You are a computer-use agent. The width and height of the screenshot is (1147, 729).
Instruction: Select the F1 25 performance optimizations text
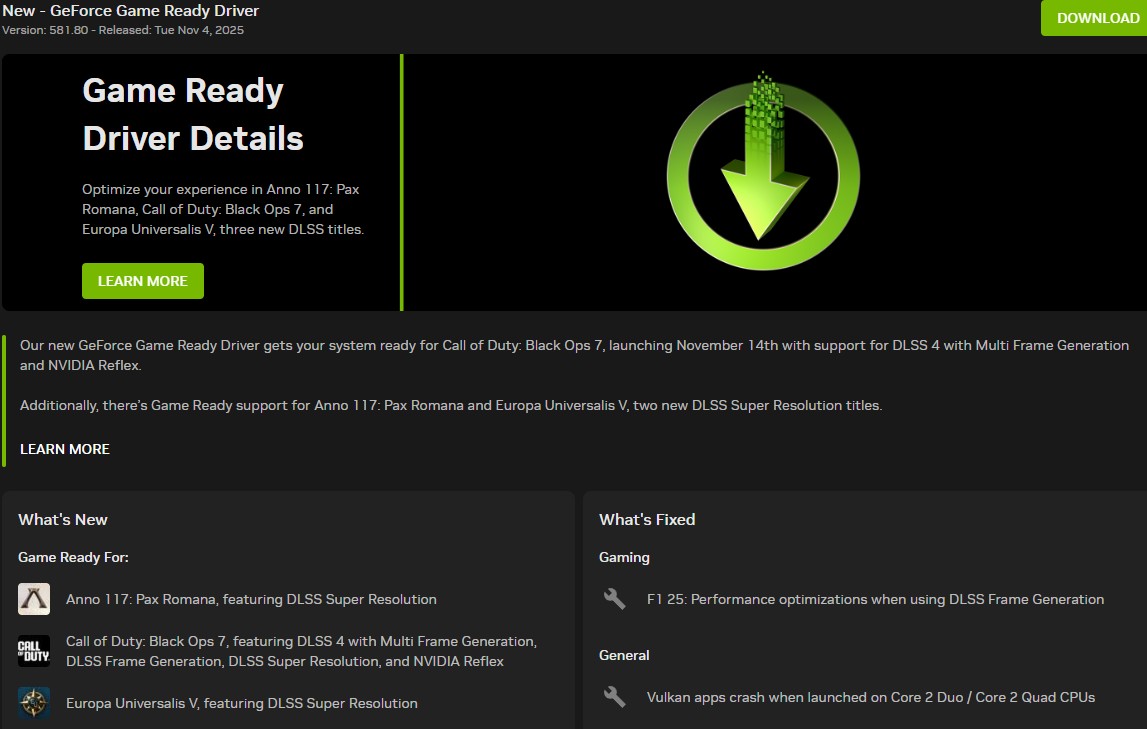pyautogui.click(x=875, y=599)
